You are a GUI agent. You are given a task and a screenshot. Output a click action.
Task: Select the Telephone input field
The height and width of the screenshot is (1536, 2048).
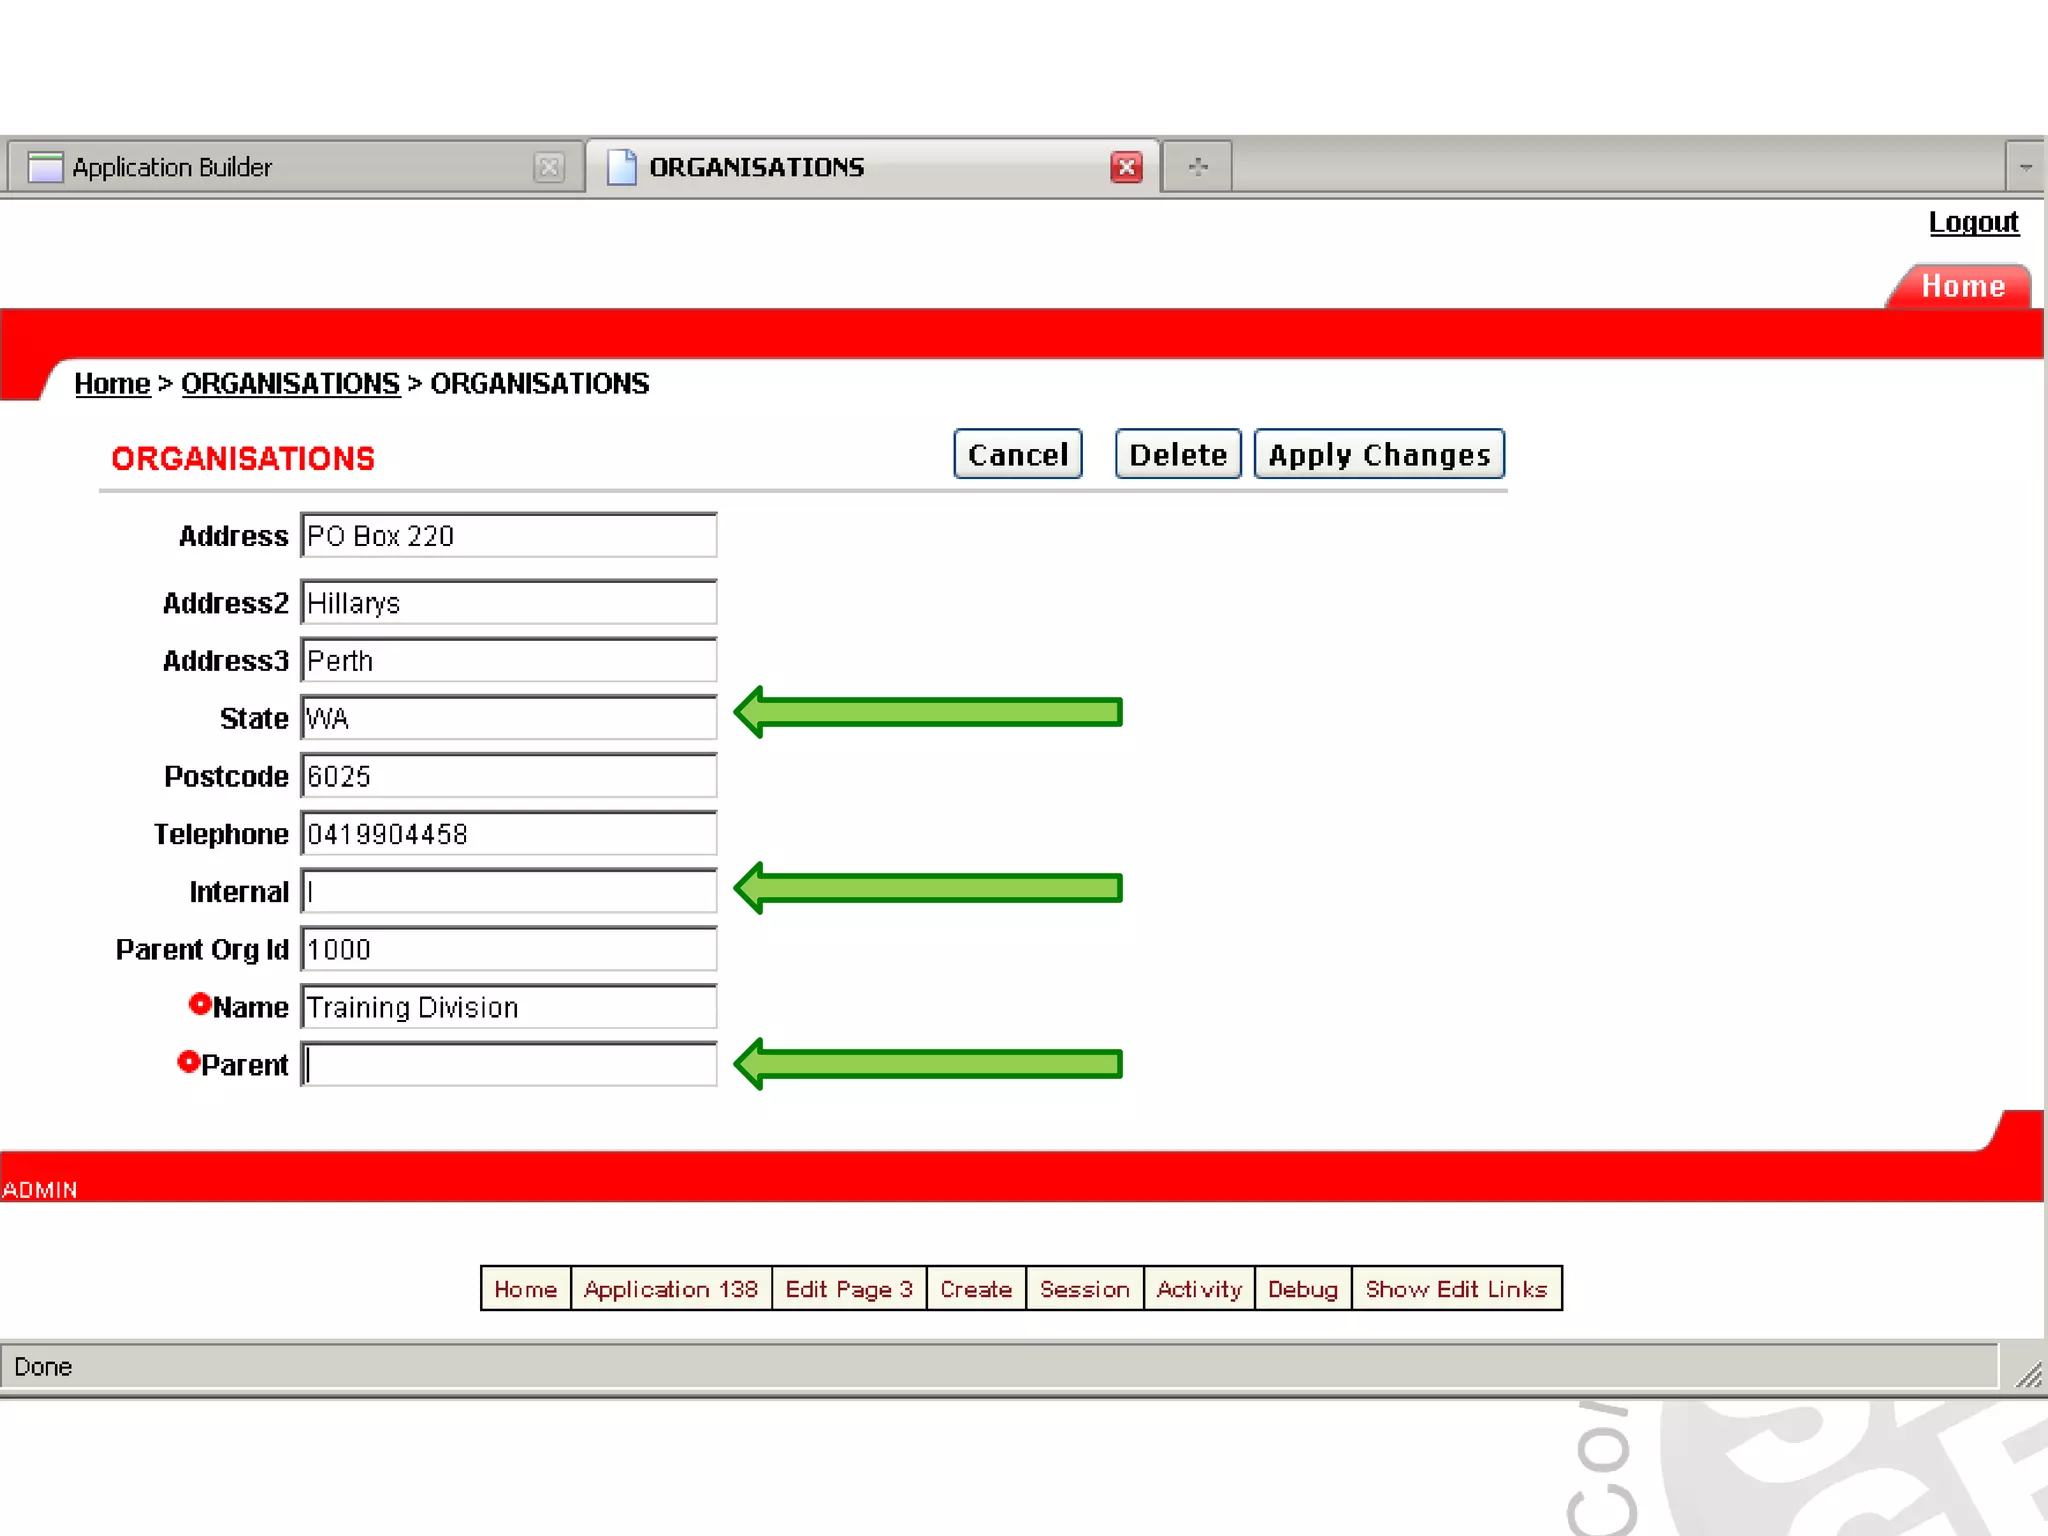(x=508, y=834)
